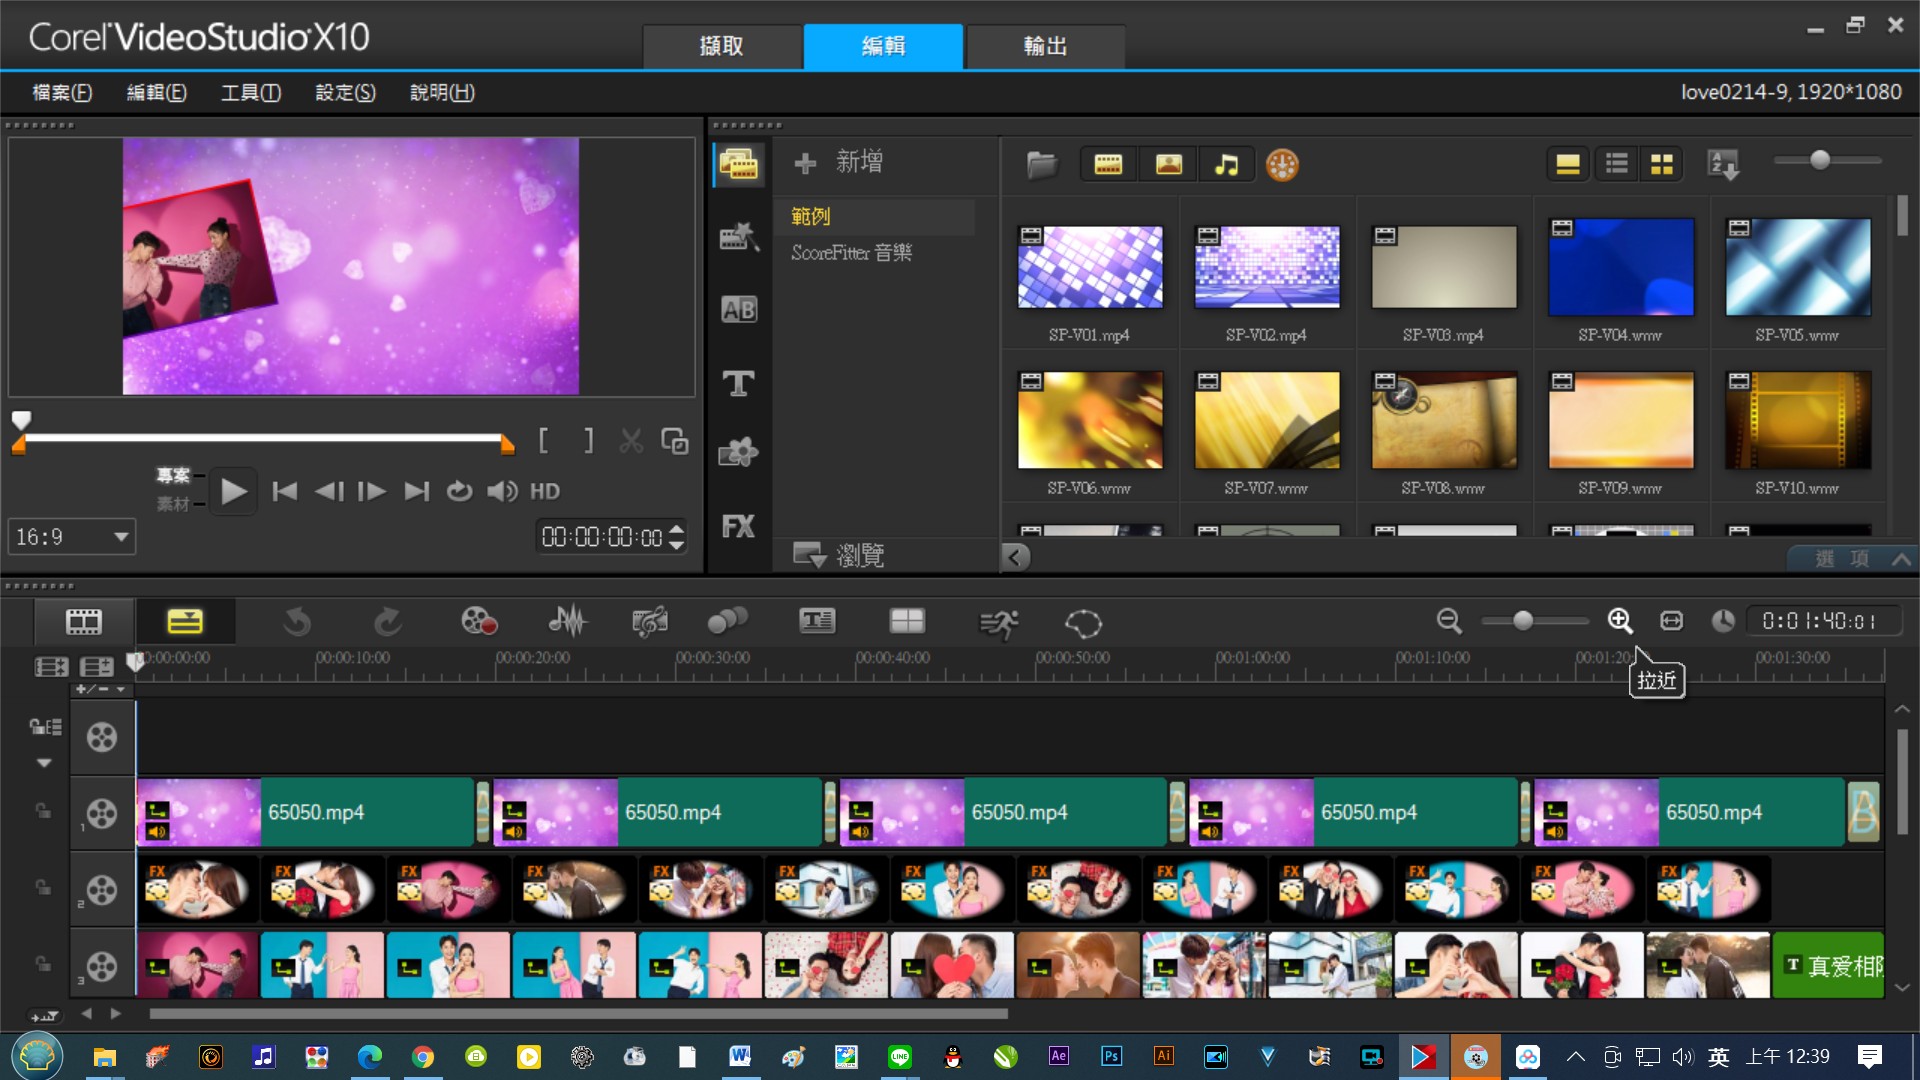The image size is (1920, 1080).
Task: Fit project in timeline window
Action: pyautogui.click(x=1671, y=621)
